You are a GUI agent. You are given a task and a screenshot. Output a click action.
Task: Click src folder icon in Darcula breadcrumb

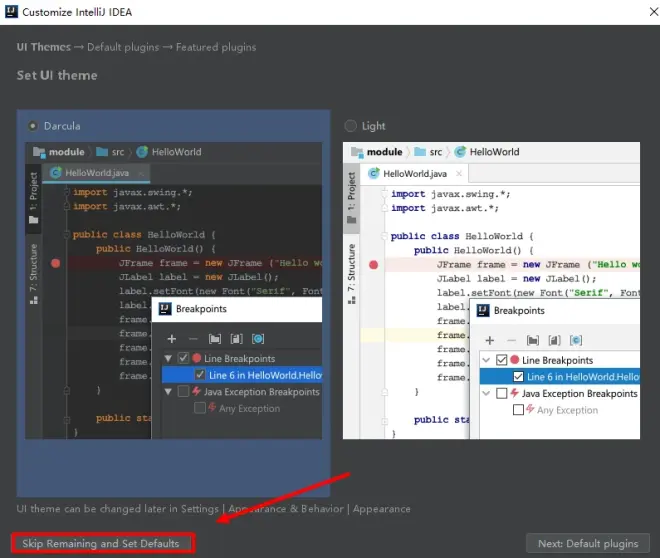pyautogui.click(x=102, y=151)
